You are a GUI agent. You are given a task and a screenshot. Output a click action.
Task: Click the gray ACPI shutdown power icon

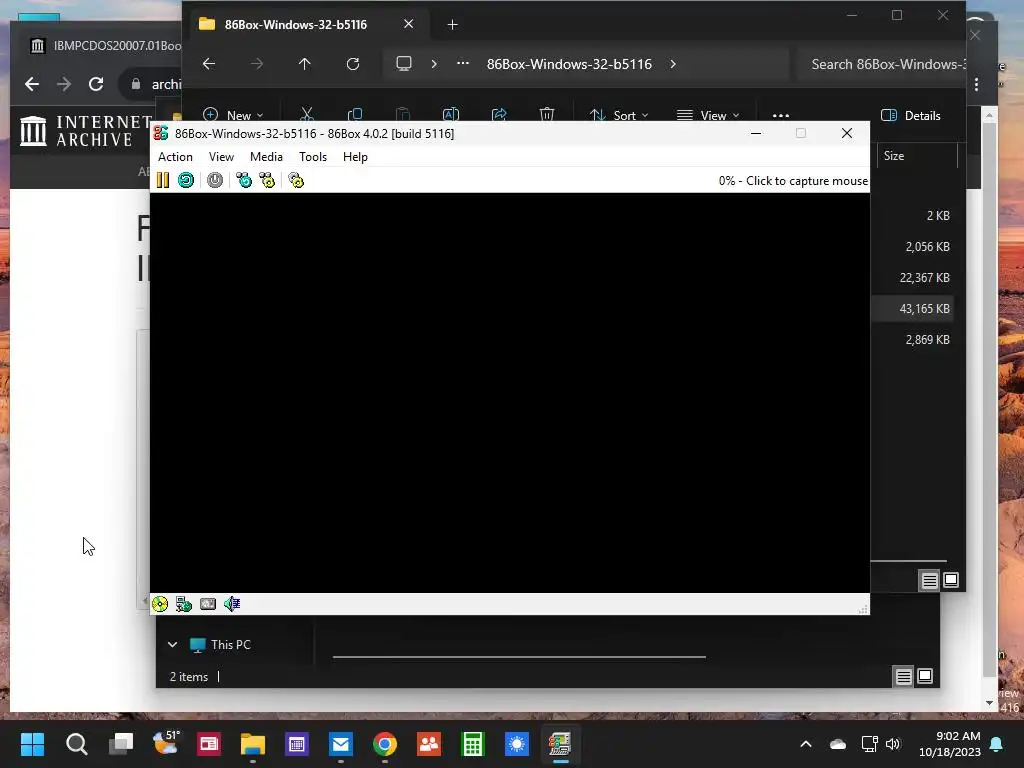[215, 180]
